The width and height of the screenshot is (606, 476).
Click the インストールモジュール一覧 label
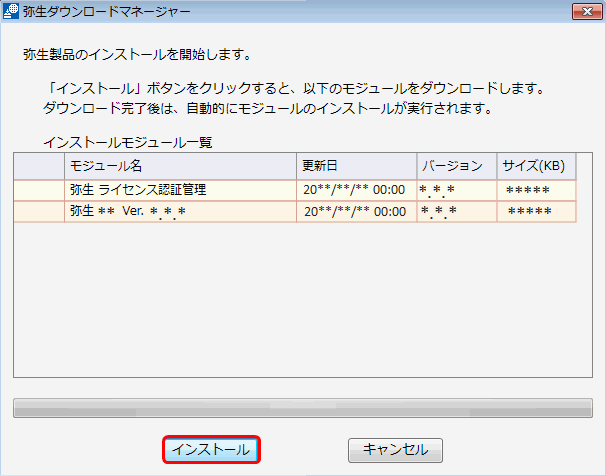pyautogui.click(x=128, y=143)
